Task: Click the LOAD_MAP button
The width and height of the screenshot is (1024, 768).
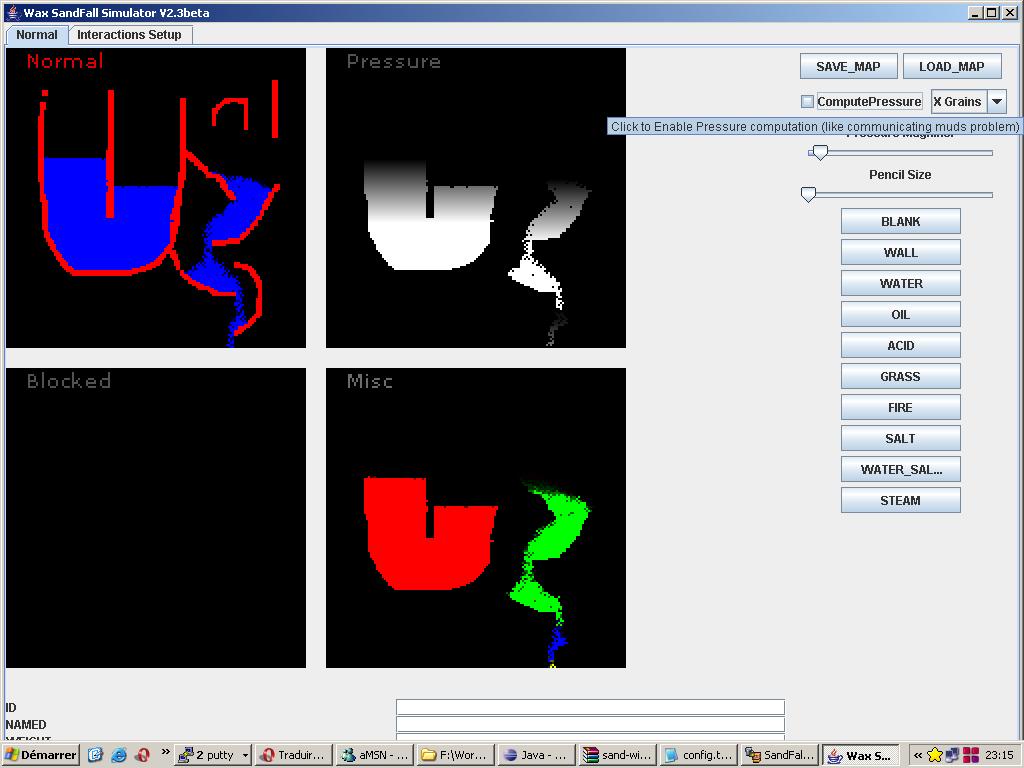Action: pyautogui.click(x=951, y=66)
